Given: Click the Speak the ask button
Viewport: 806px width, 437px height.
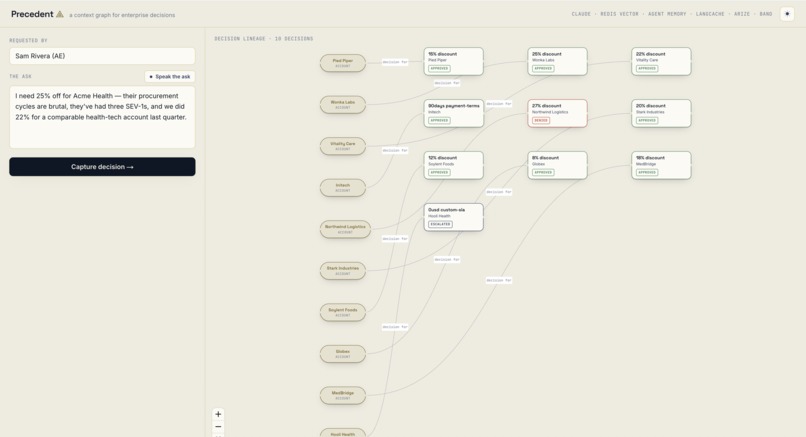Looking at the screenshot, I should pyautogui.click(x=170, y=77).
